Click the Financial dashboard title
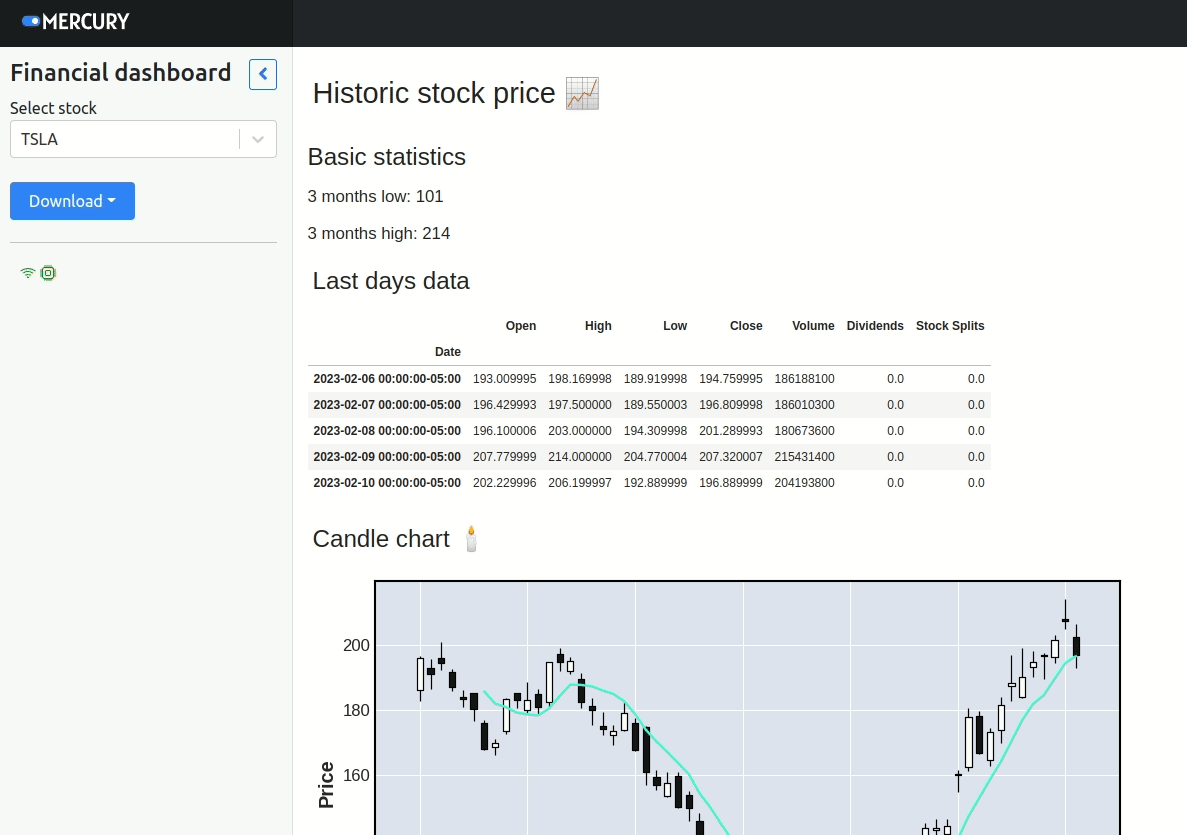 tap(120, 72)
